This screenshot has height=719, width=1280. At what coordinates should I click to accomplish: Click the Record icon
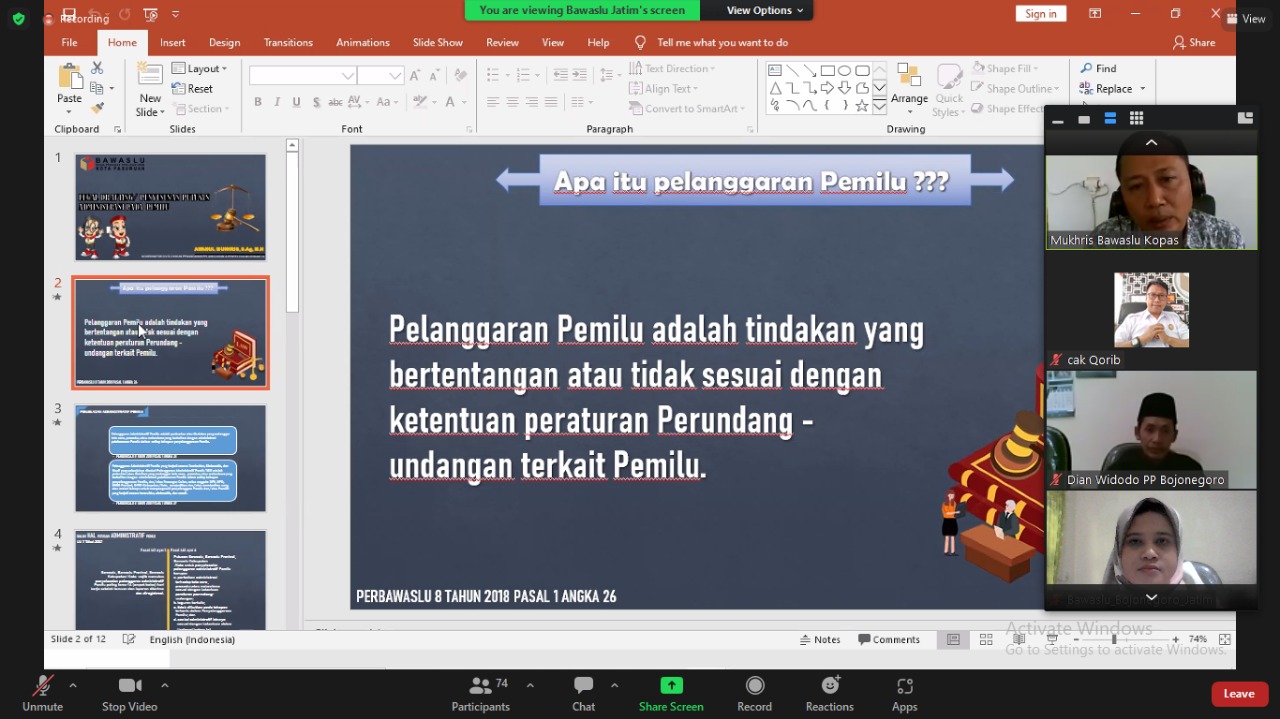click(x=755, y=686)
